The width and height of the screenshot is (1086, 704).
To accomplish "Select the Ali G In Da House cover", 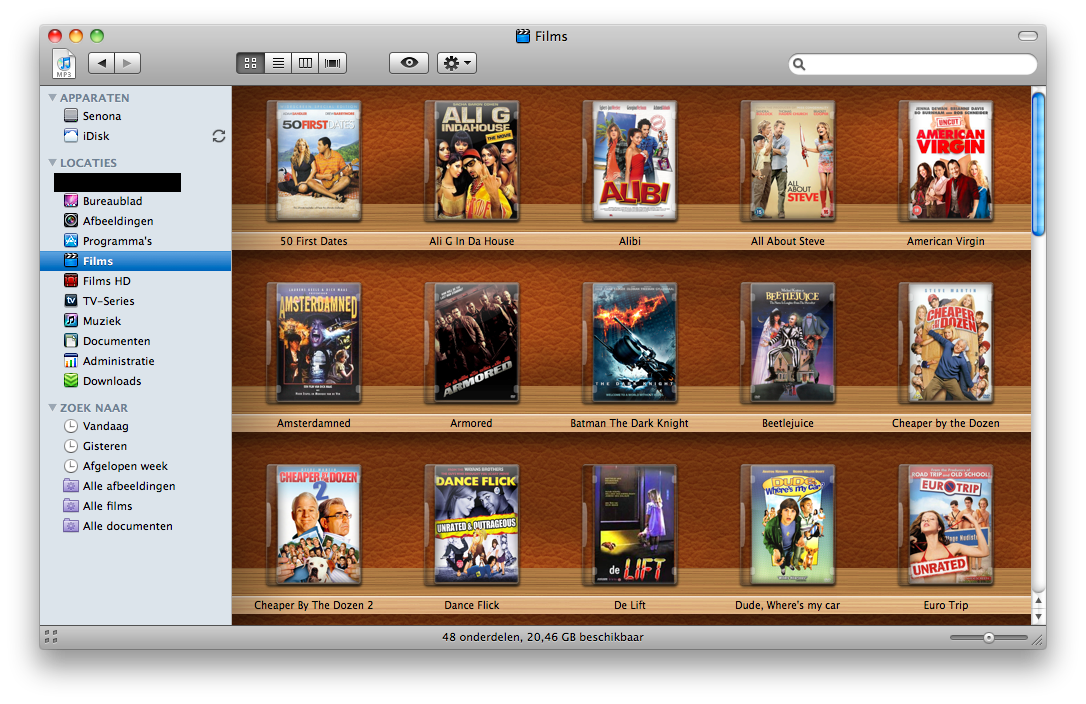I will click(x=472, y=161).
